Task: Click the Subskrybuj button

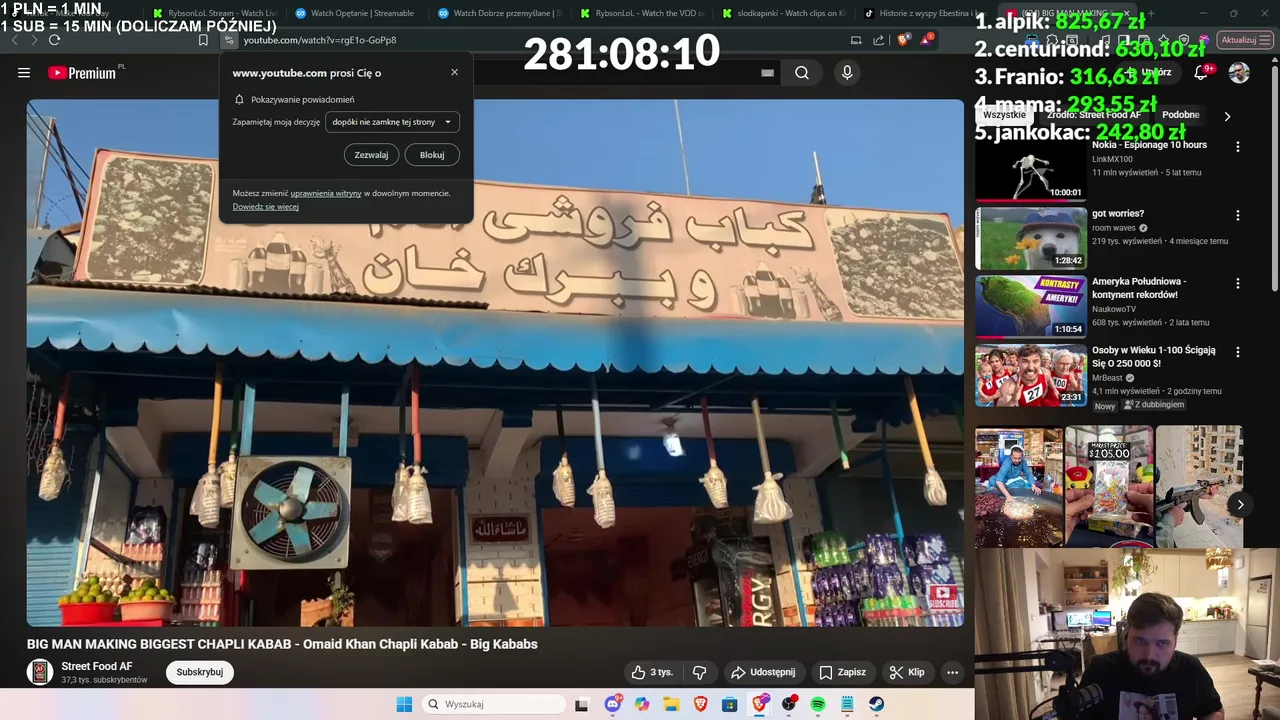Action: pyautogui.click(x=199, y=672)
